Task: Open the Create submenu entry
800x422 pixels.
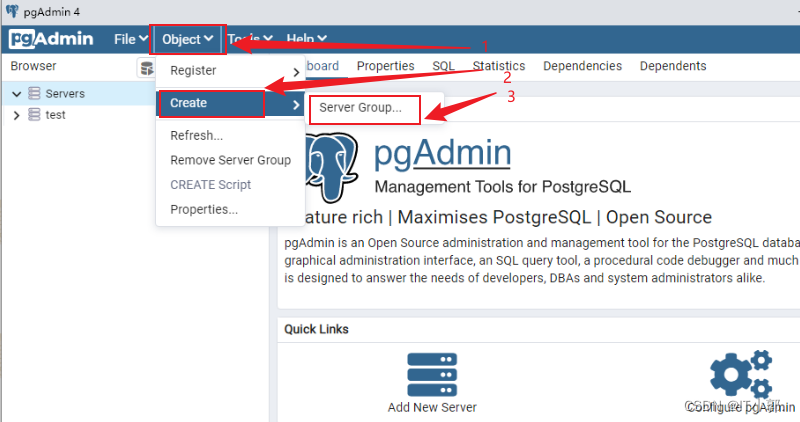Action: [x=231, y=104]
